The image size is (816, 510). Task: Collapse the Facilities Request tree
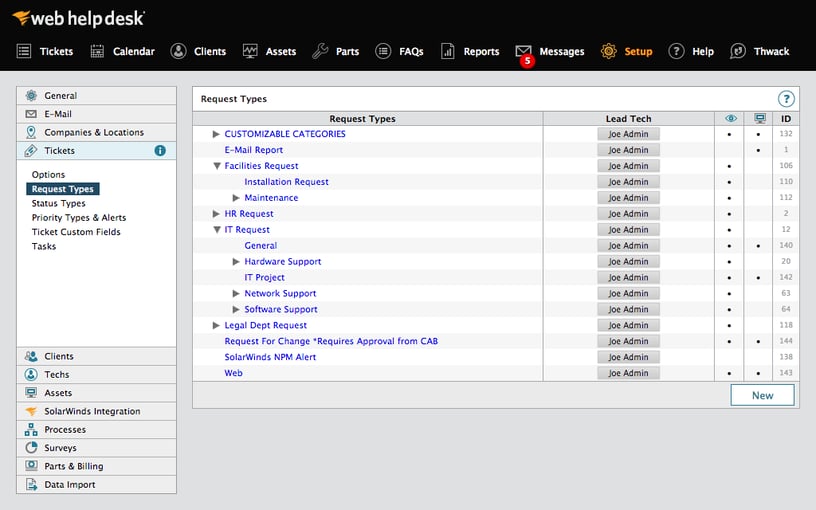(x=216, y=166)
